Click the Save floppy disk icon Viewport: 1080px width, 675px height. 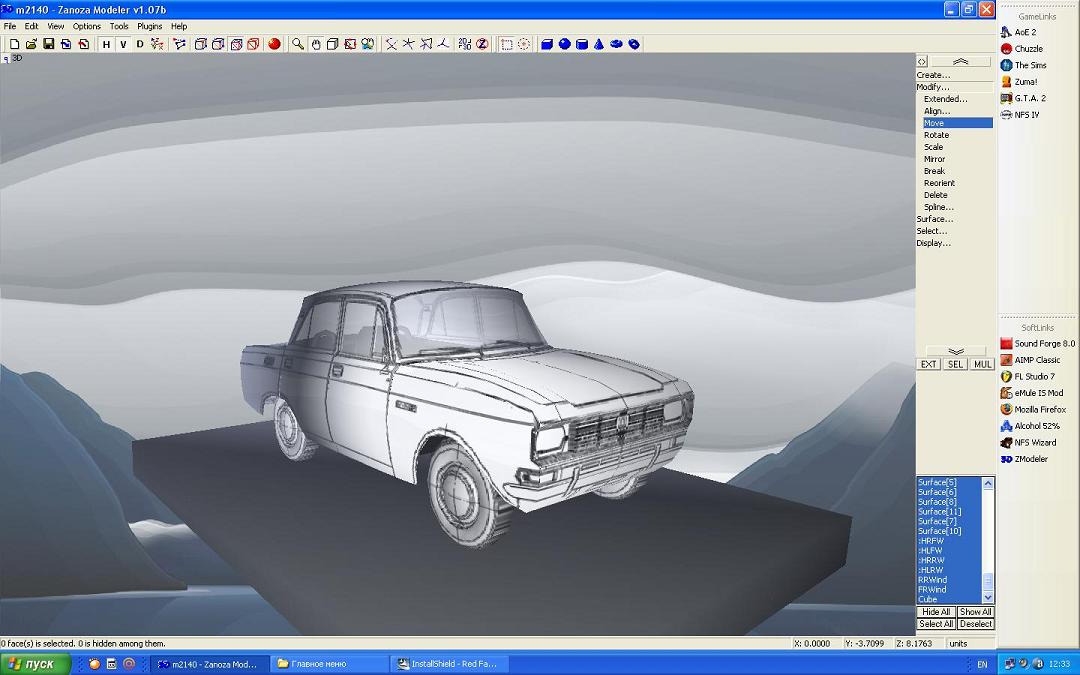[x=48, y=44]
